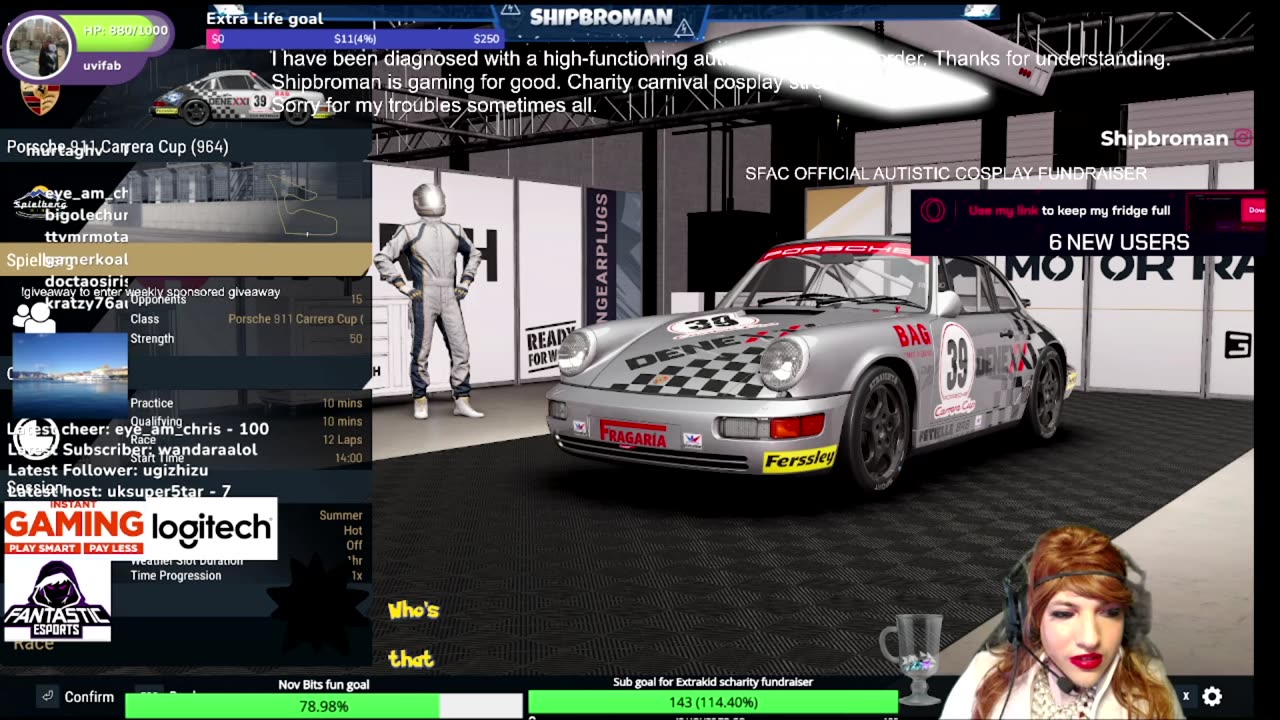Click the SHIPBROMAN banner title
1280x720 pixels.
tap(600, 17)
